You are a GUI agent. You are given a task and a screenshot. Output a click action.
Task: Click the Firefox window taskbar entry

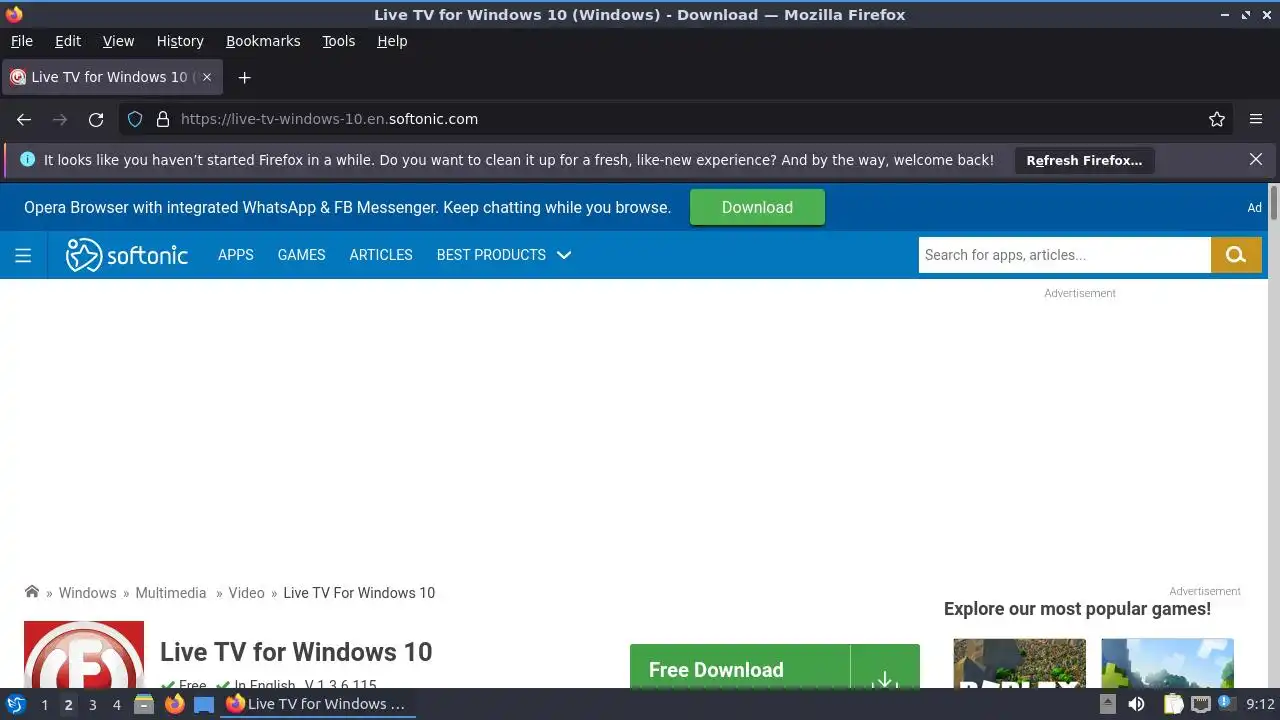point(316,704)
